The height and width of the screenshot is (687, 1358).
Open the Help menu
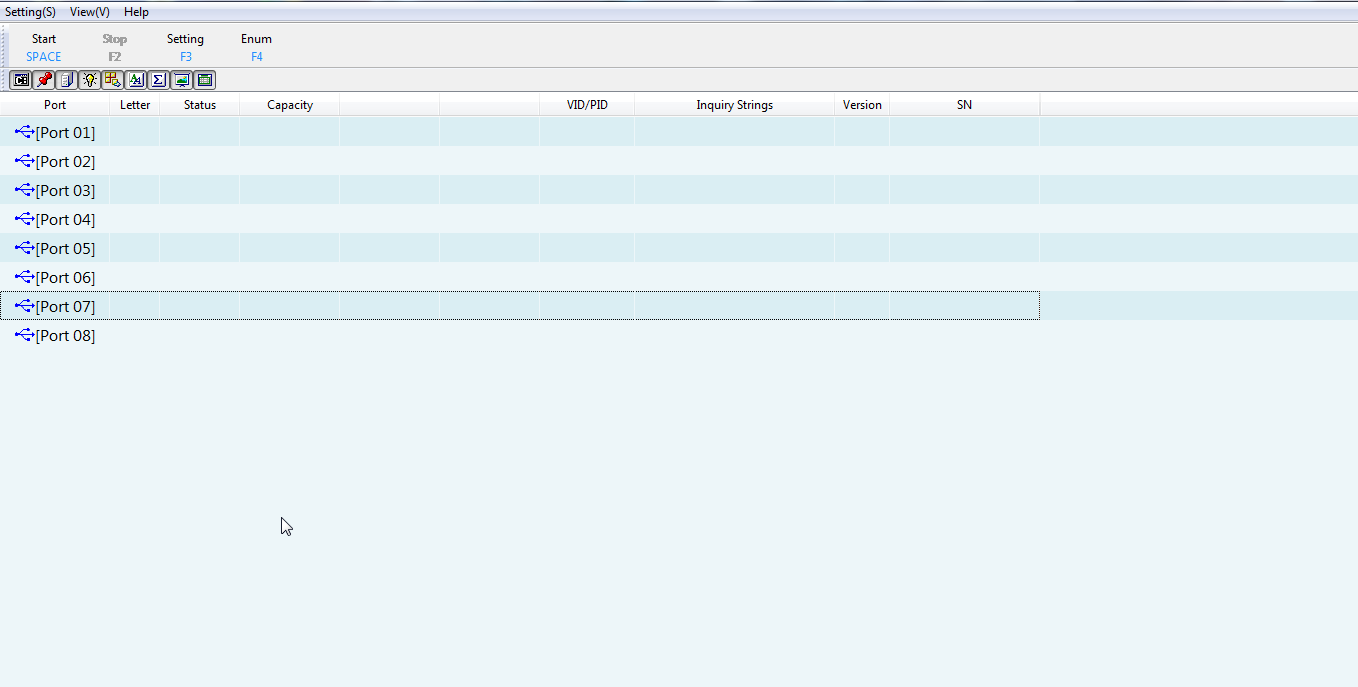pyautogui.click(x=136, y=12)
